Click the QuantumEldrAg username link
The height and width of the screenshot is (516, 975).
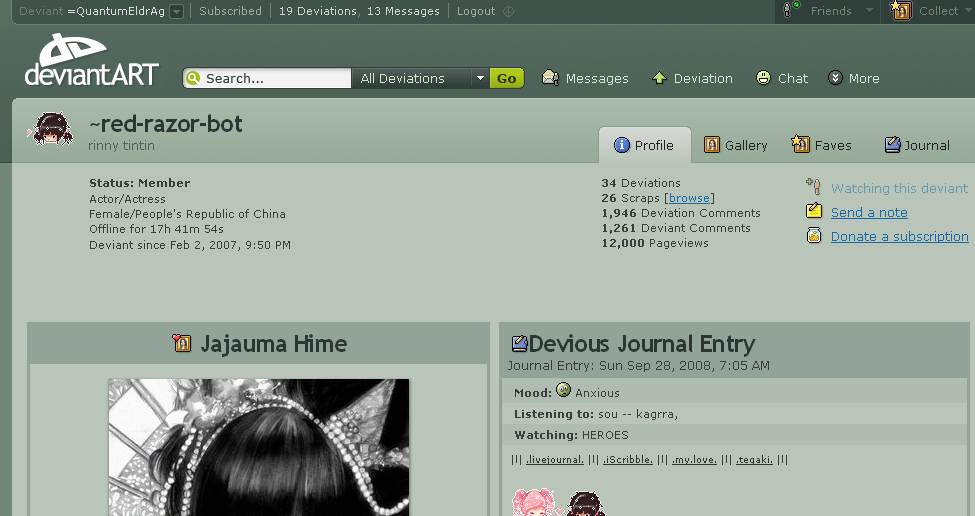116,11
